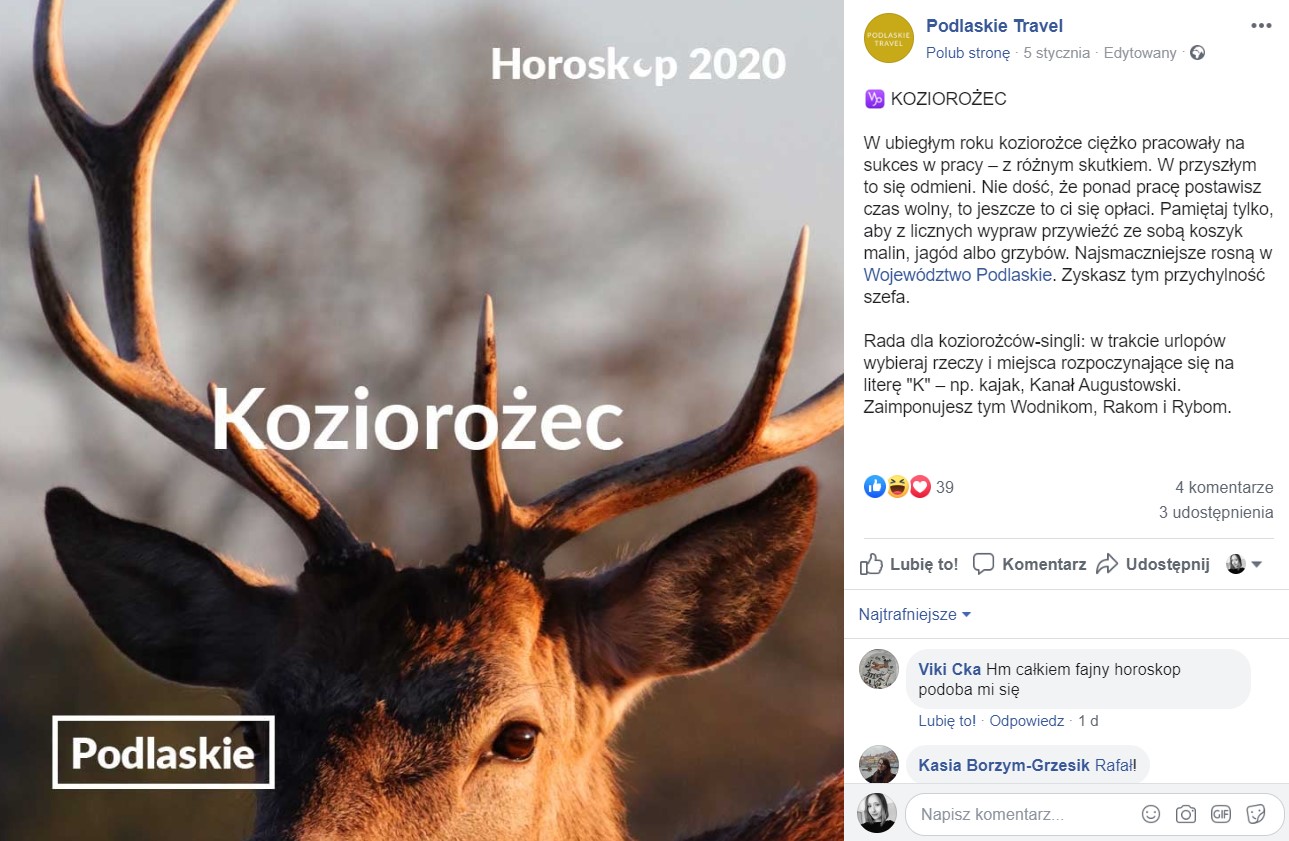Open the emoji picker in comment box

[x=1151, y=814]
